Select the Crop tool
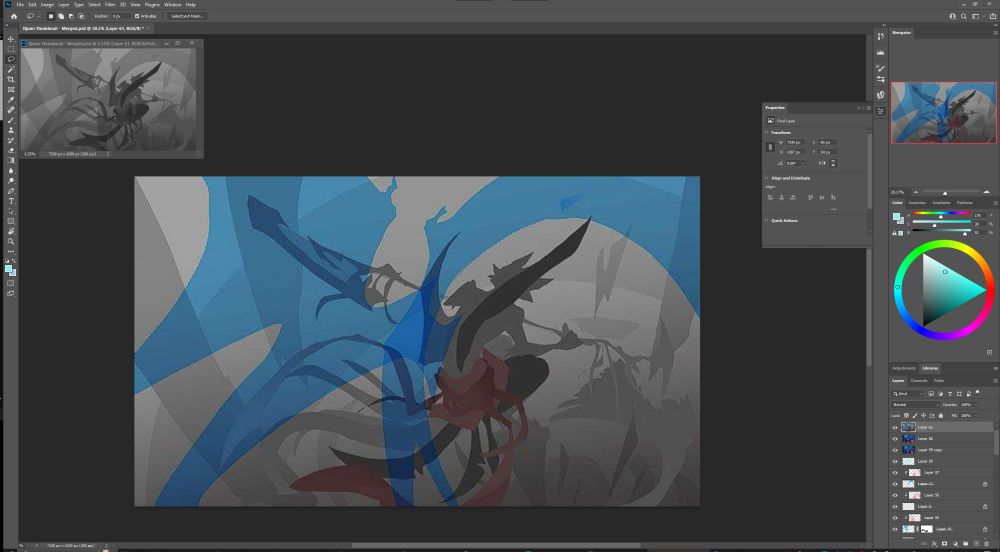The height and width of the screenshot is (552, 1000). [11, 80]
